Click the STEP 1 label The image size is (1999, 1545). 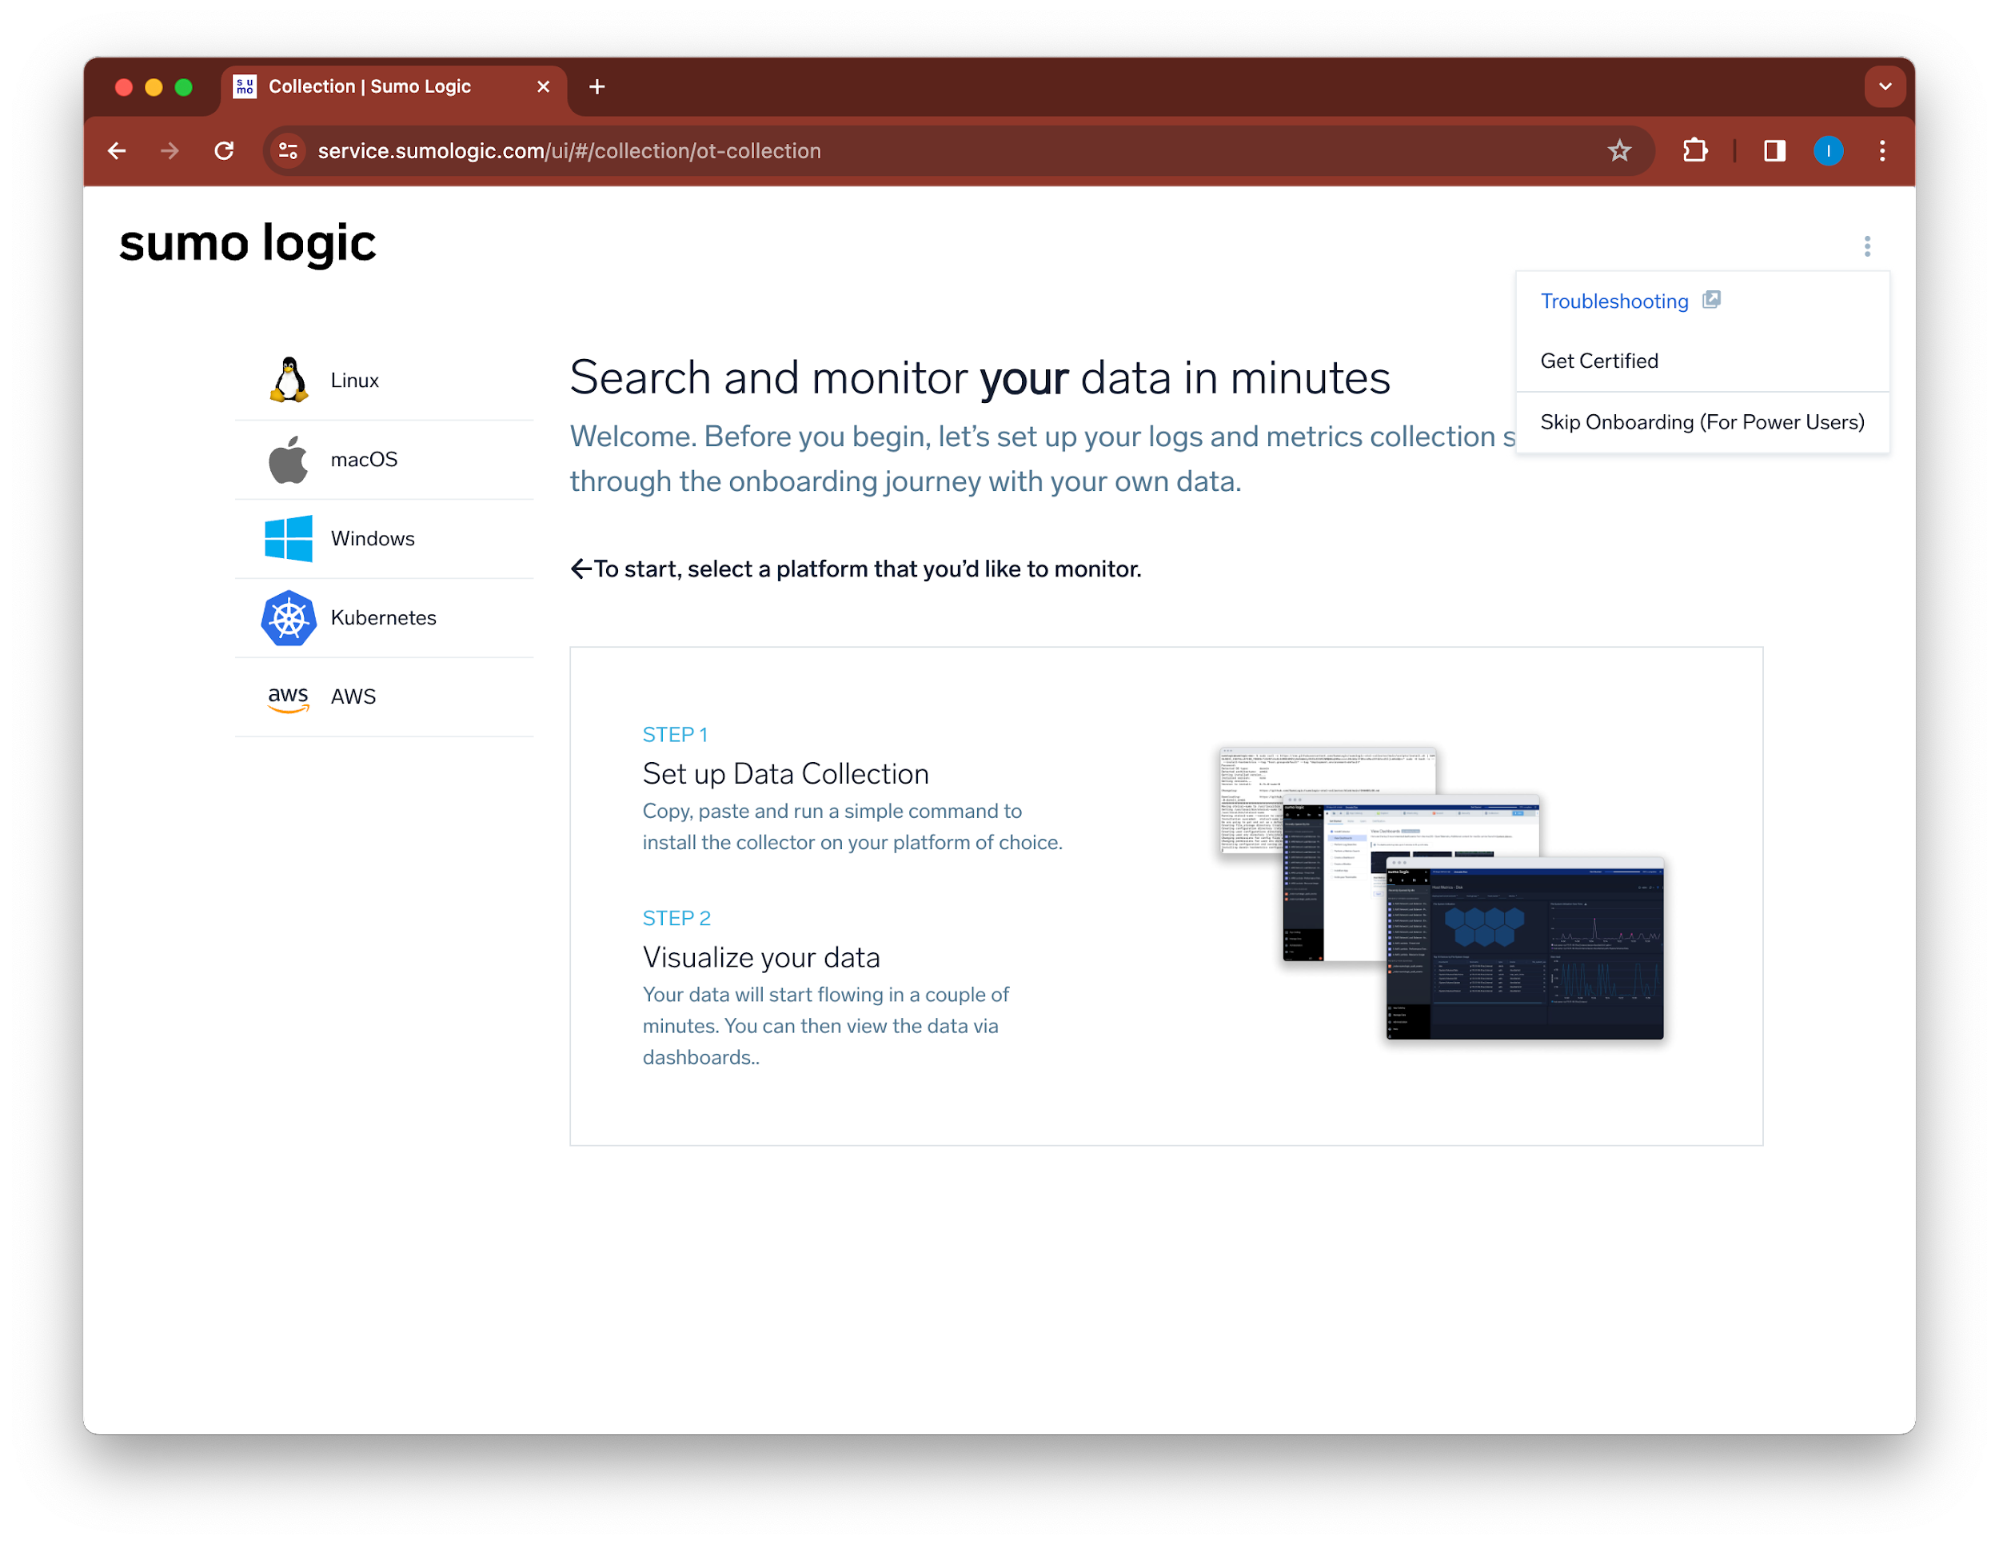675,735
